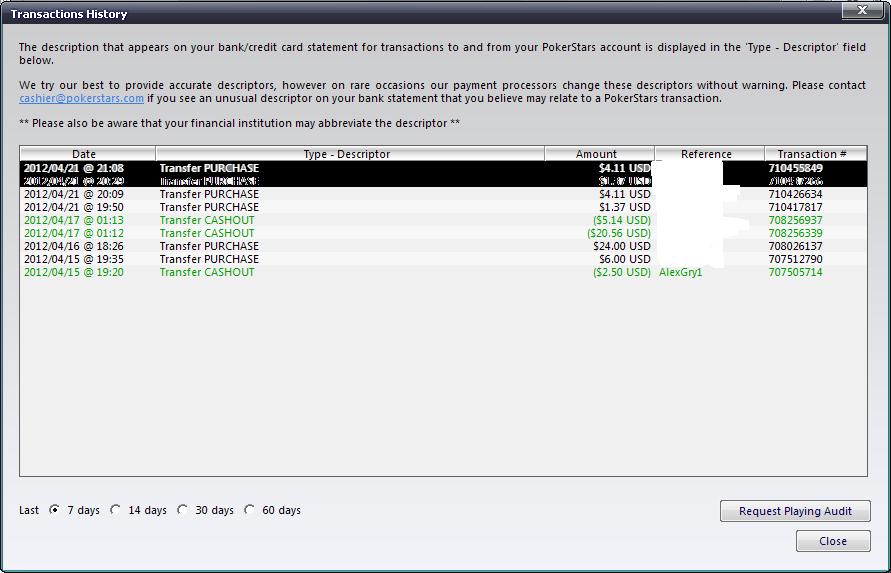Click the AlexGry1 reference cell
Viewport: 891px width, 573px height.
[681, 272]
